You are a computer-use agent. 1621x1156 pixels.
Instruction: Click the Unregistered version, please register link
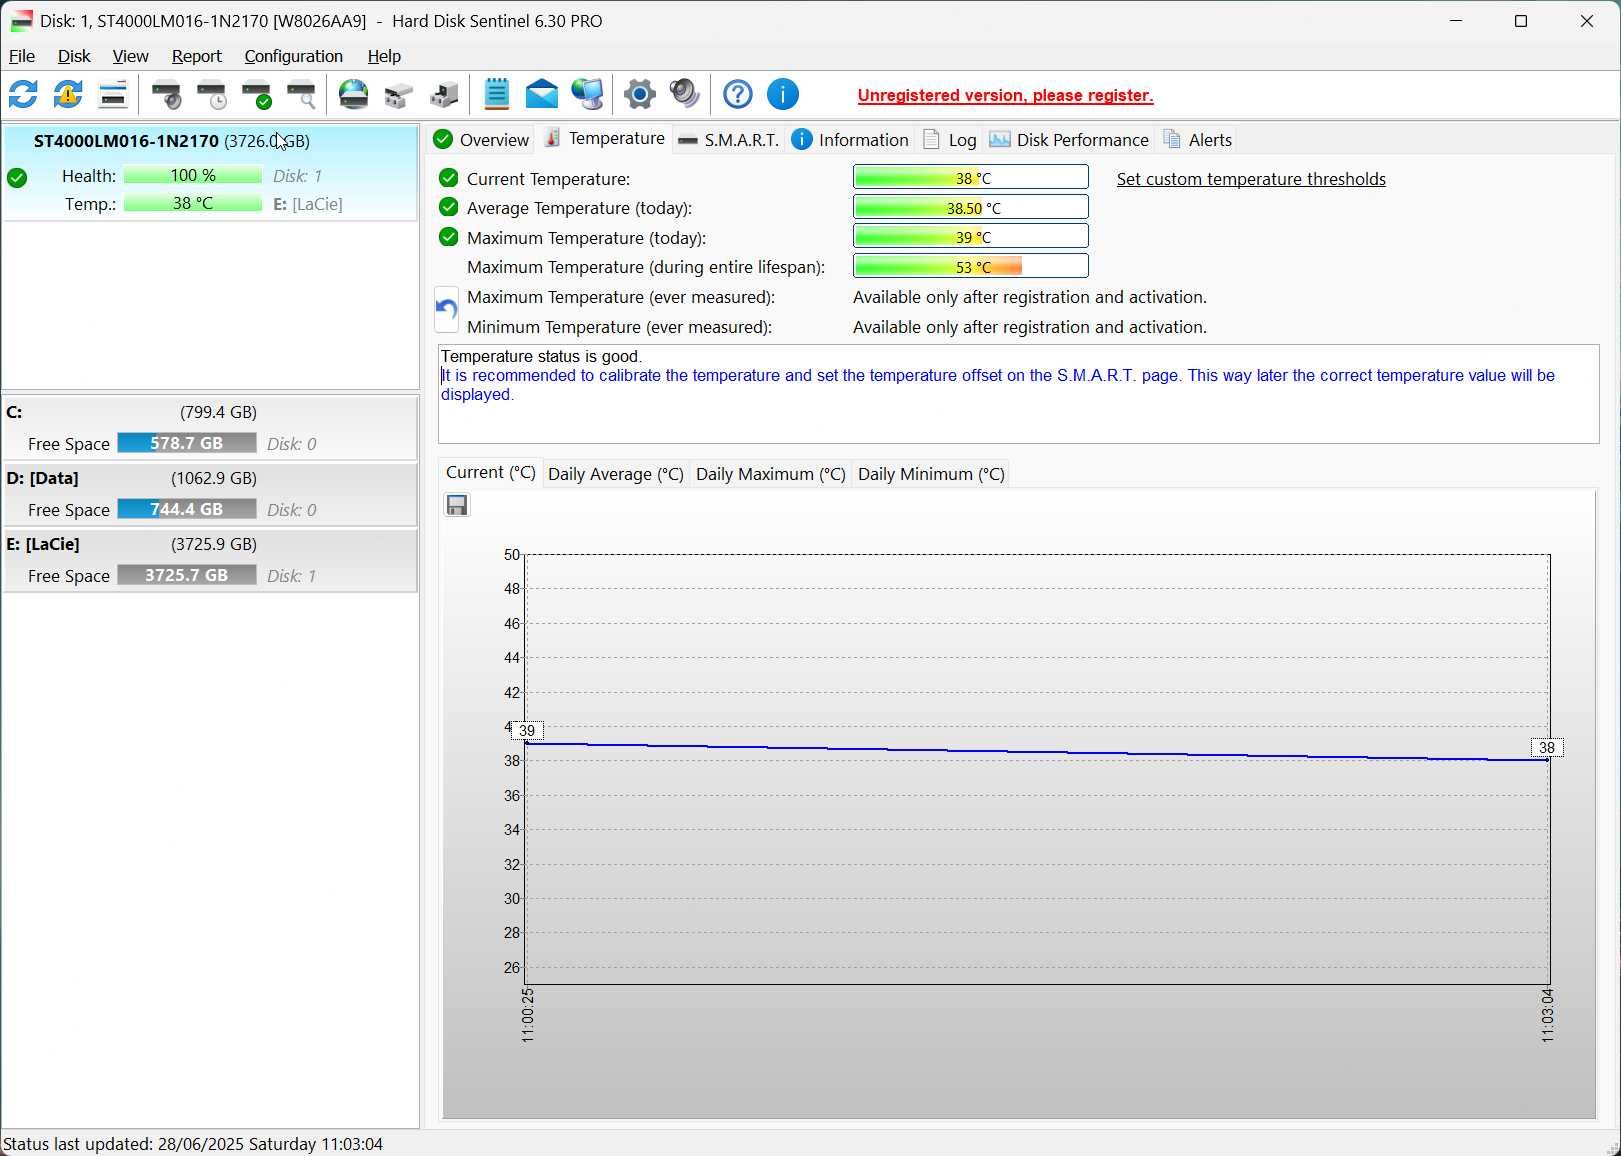pos(1005,96)
